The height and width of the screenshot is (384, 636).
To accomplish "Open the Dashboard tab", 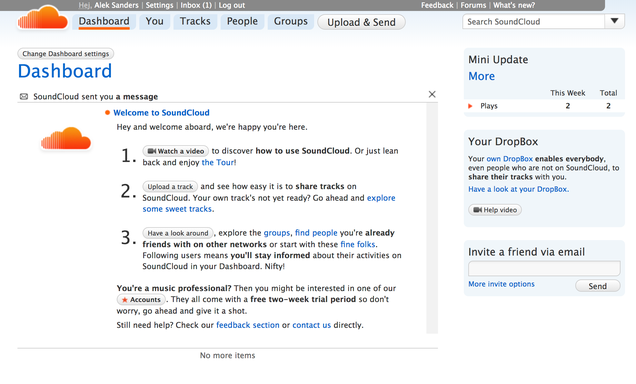I will (104, 21).
